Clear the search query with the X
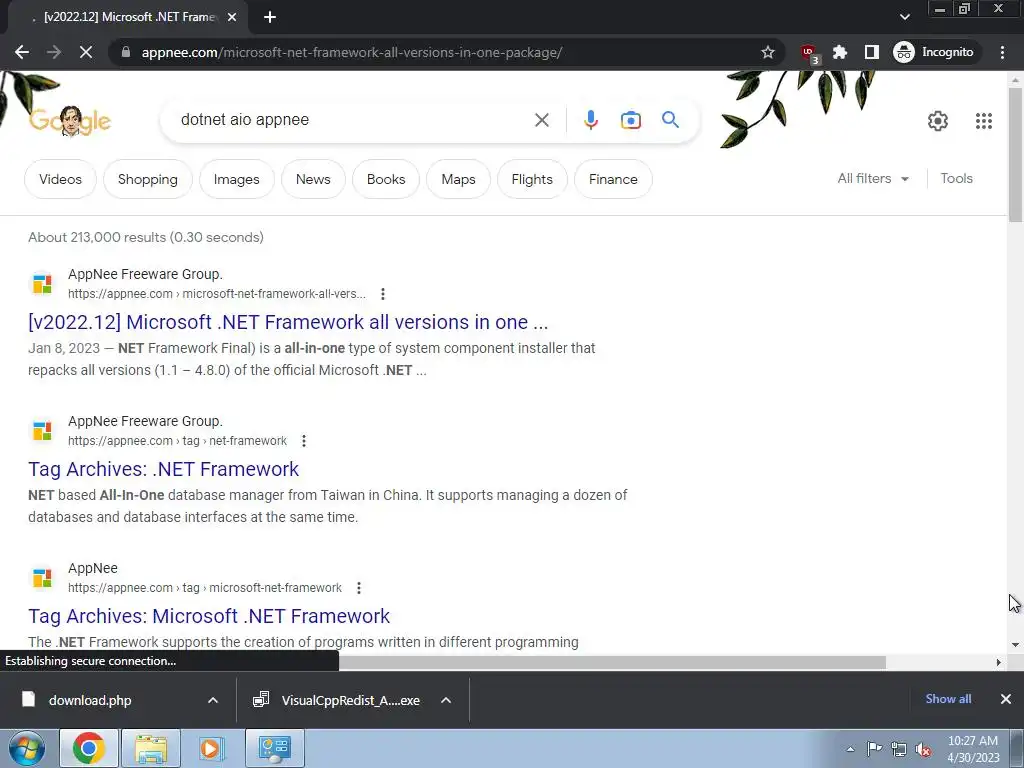This screenshot has width=1024, height=768. (541, 120)
